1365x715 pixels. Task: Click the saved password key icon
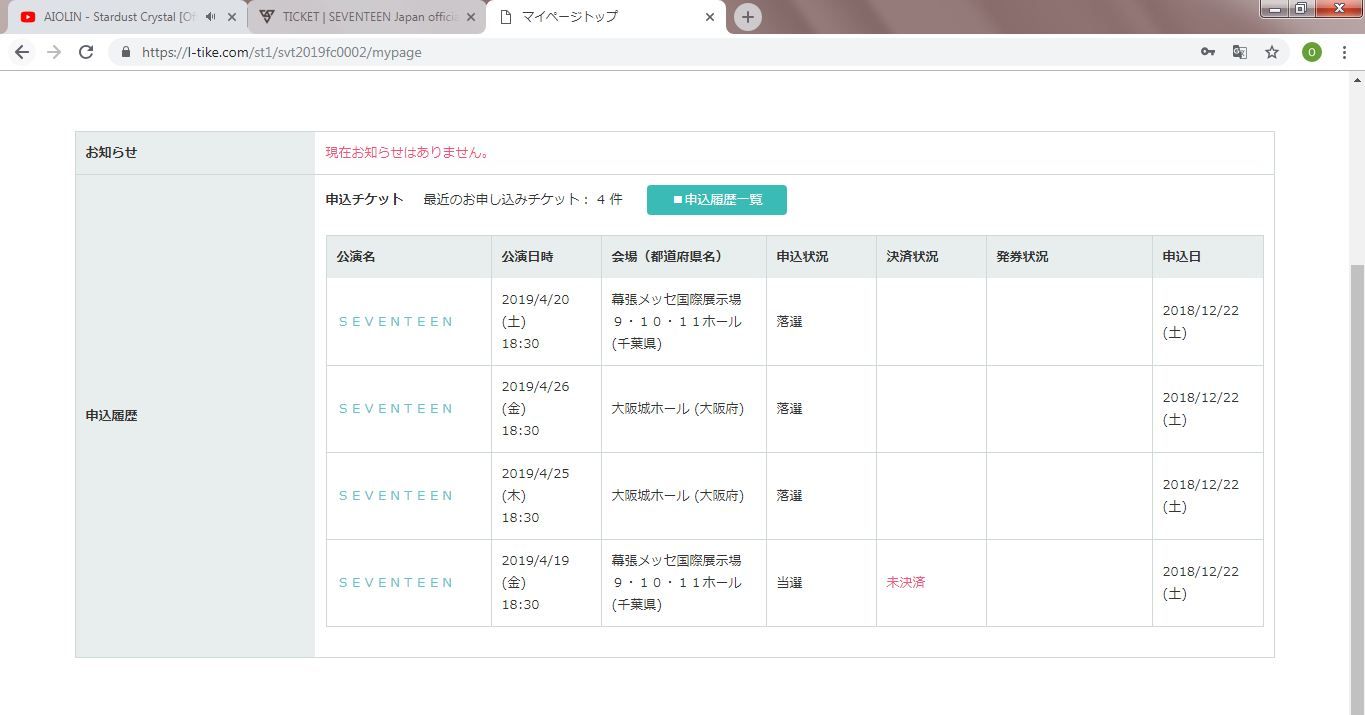(x=1208, y=52)
